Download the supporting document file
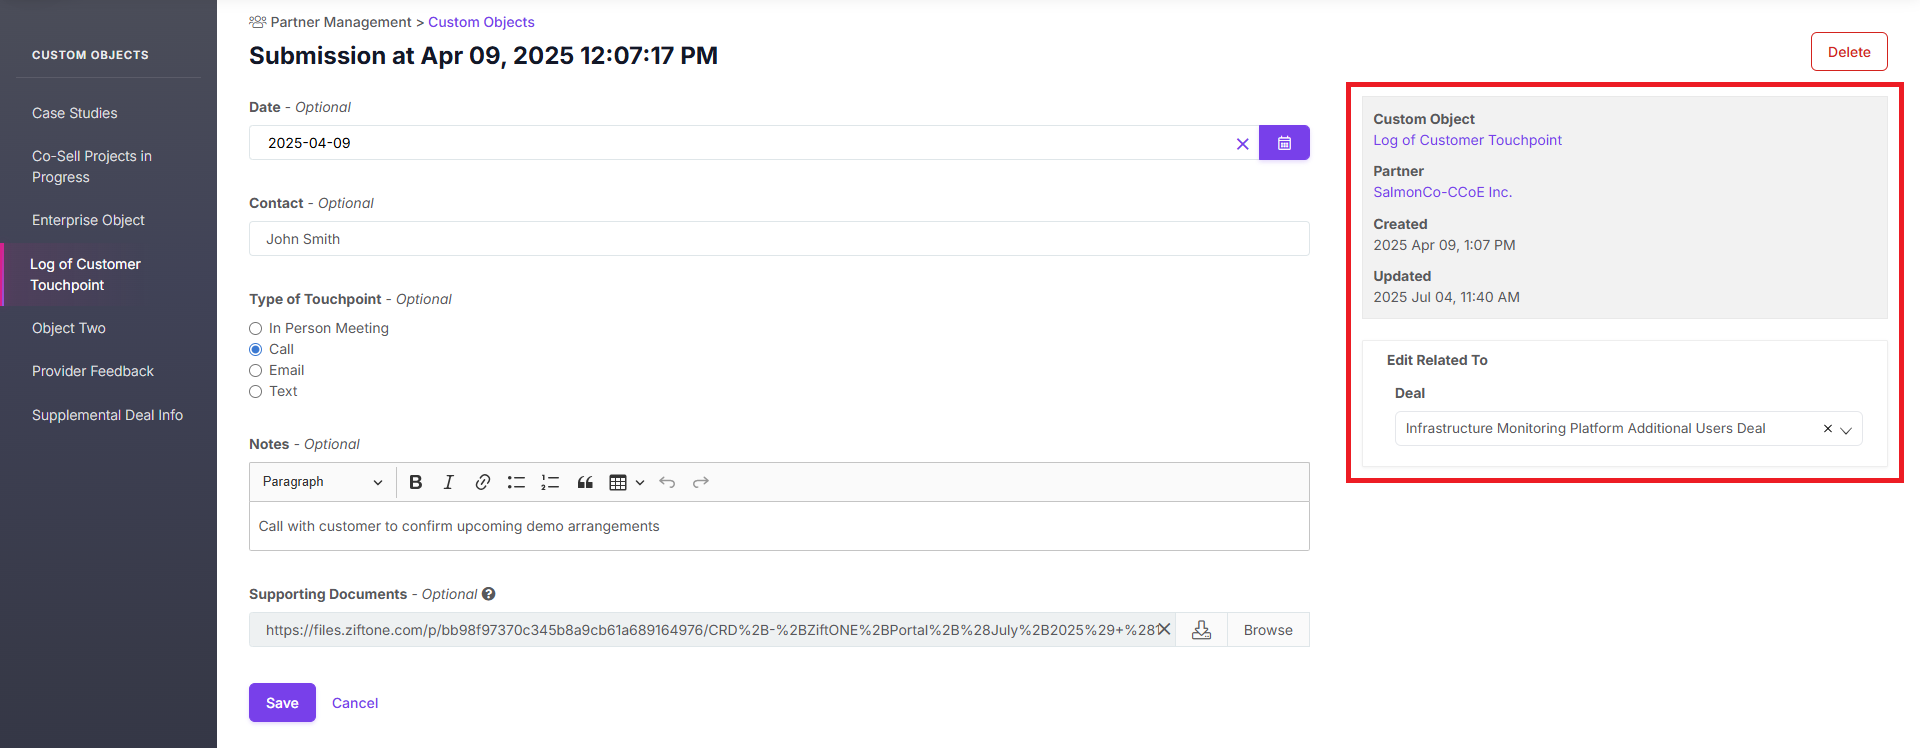Screen dimensions: 1920x748 coord(1202,630)
